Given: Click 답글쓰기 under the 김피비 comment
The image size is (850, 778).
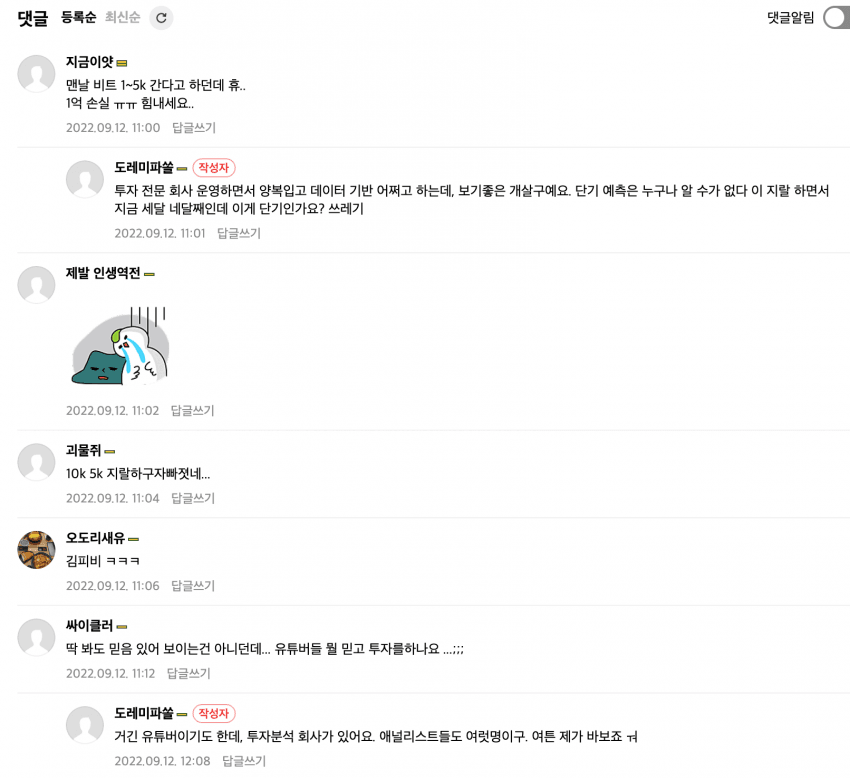Looking at the screenshot, I should click(x=193, y=586).
